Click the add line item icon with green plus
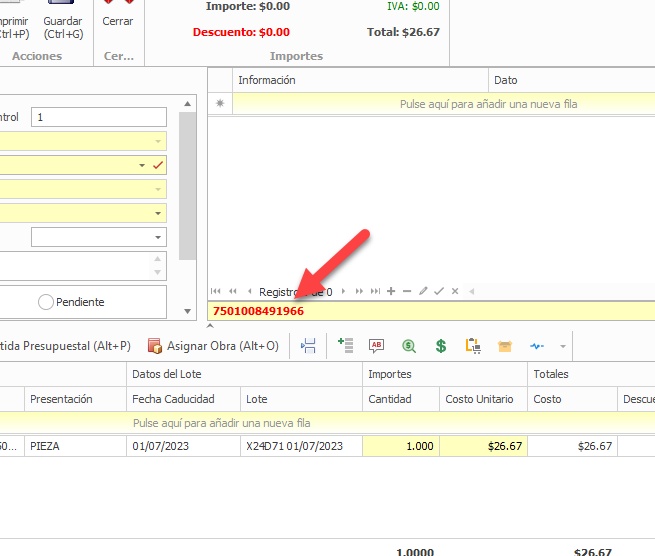Image resolution: width=655 pixels, height=556 pixels. tap(345, 346)
